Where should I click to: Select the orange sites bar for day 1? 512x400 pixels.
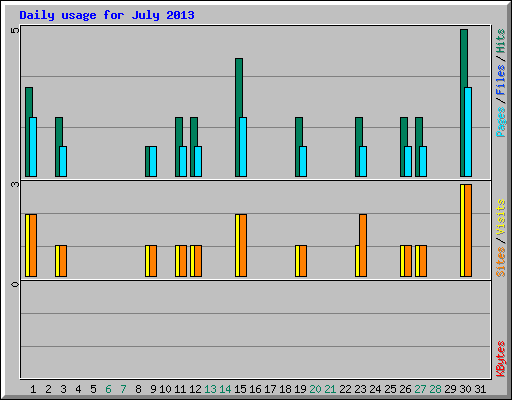click(33, 245)
